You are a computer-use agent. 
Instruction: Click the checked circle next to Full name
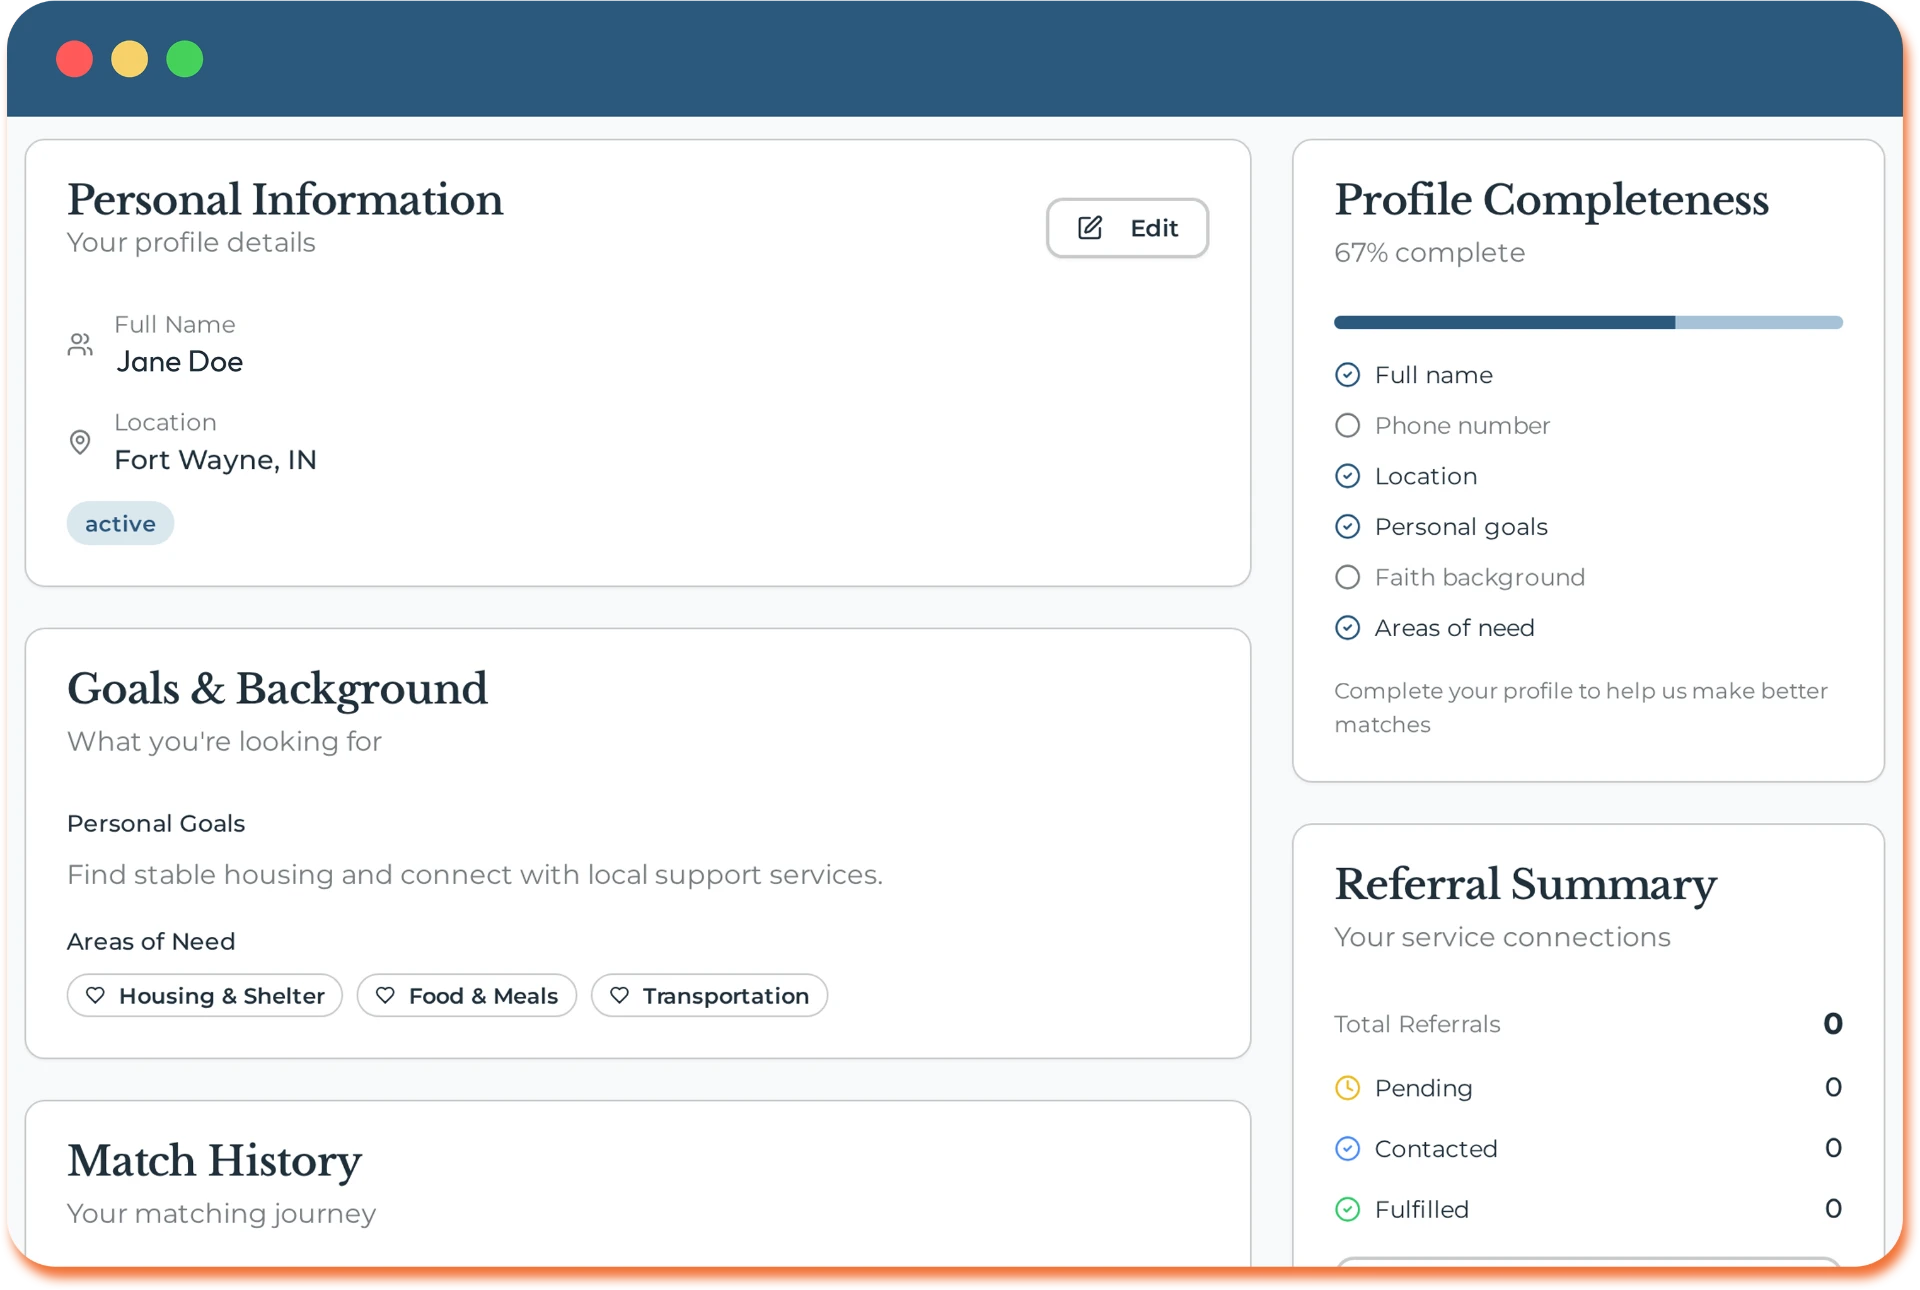pos(1348,375)
